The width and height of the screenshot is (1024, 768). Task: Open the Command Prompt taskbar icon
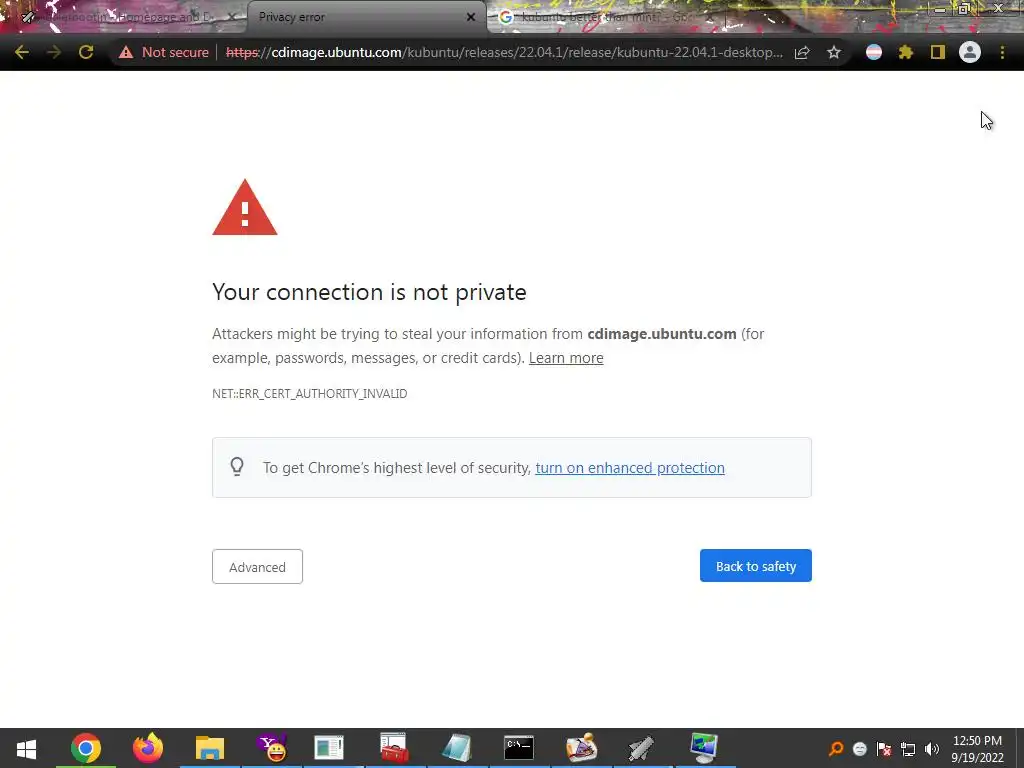pyautogui.click(x=519, y=748)
